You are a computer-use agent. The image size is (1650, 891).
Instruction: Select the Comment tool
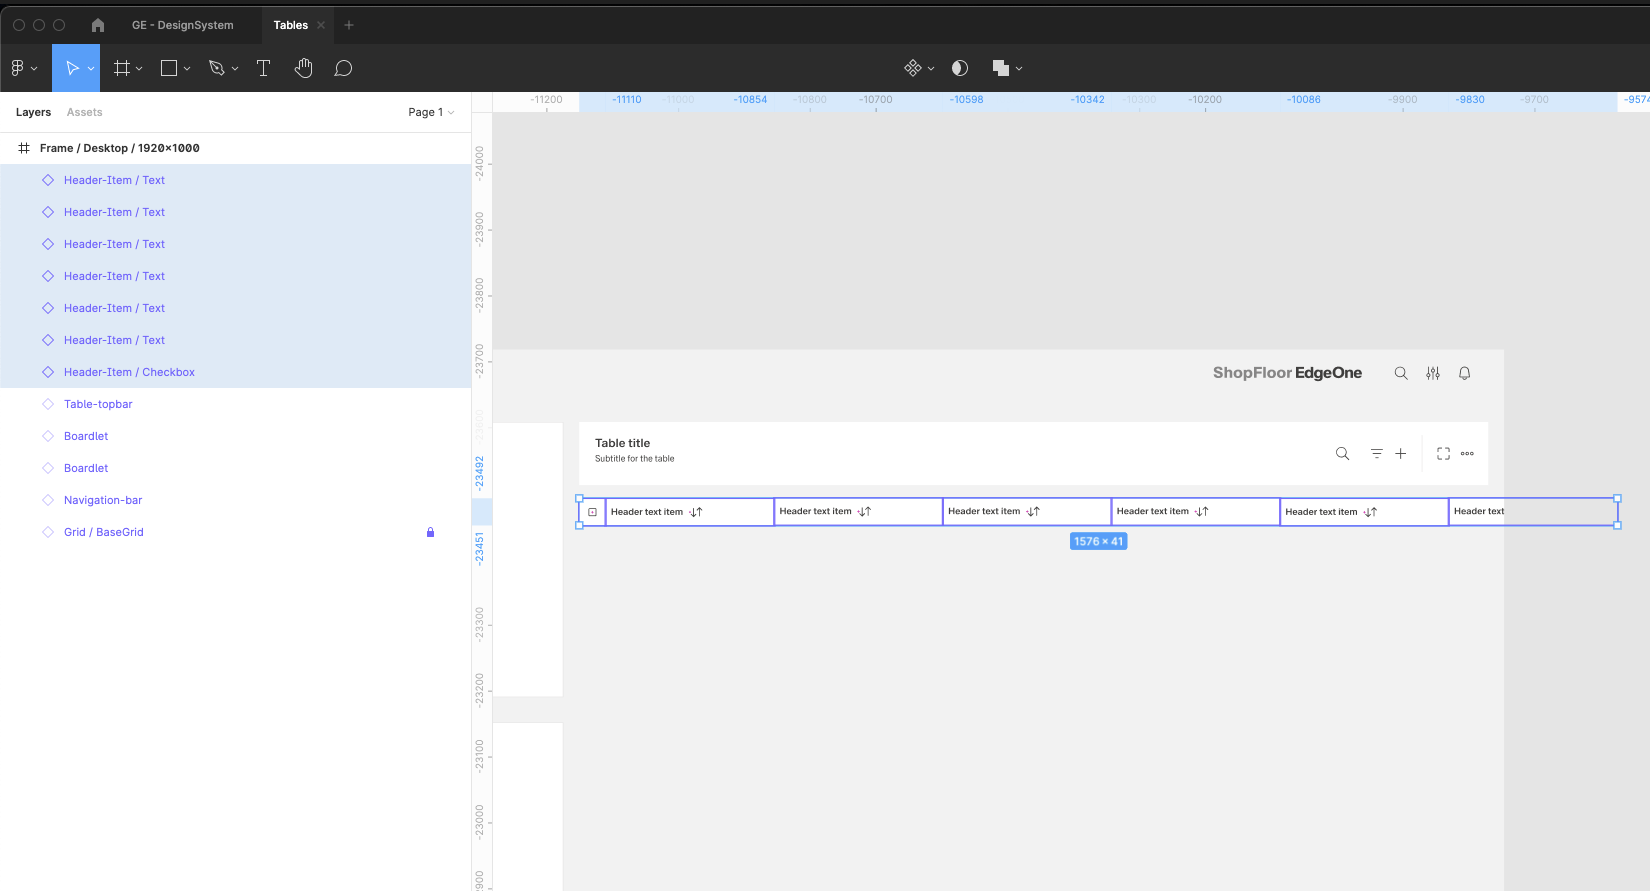click(x=343, y=68)
